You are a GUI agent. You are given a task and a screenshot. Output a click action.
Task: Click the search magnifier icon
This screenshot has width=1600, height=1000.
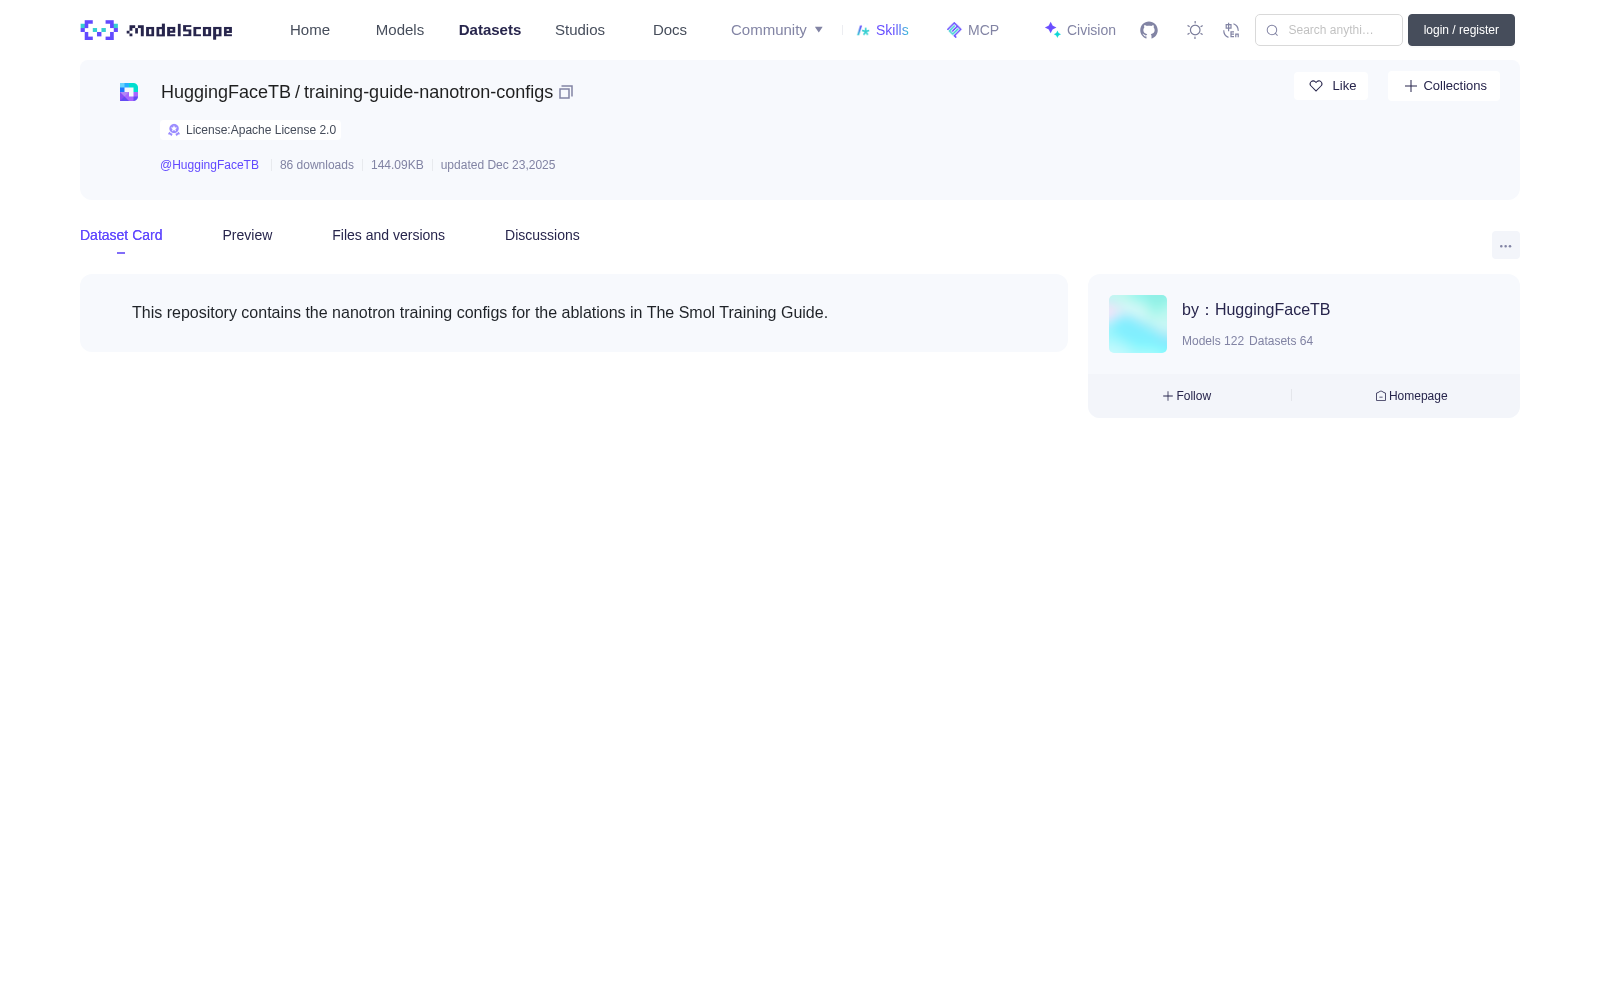[x=1272, y=30]
